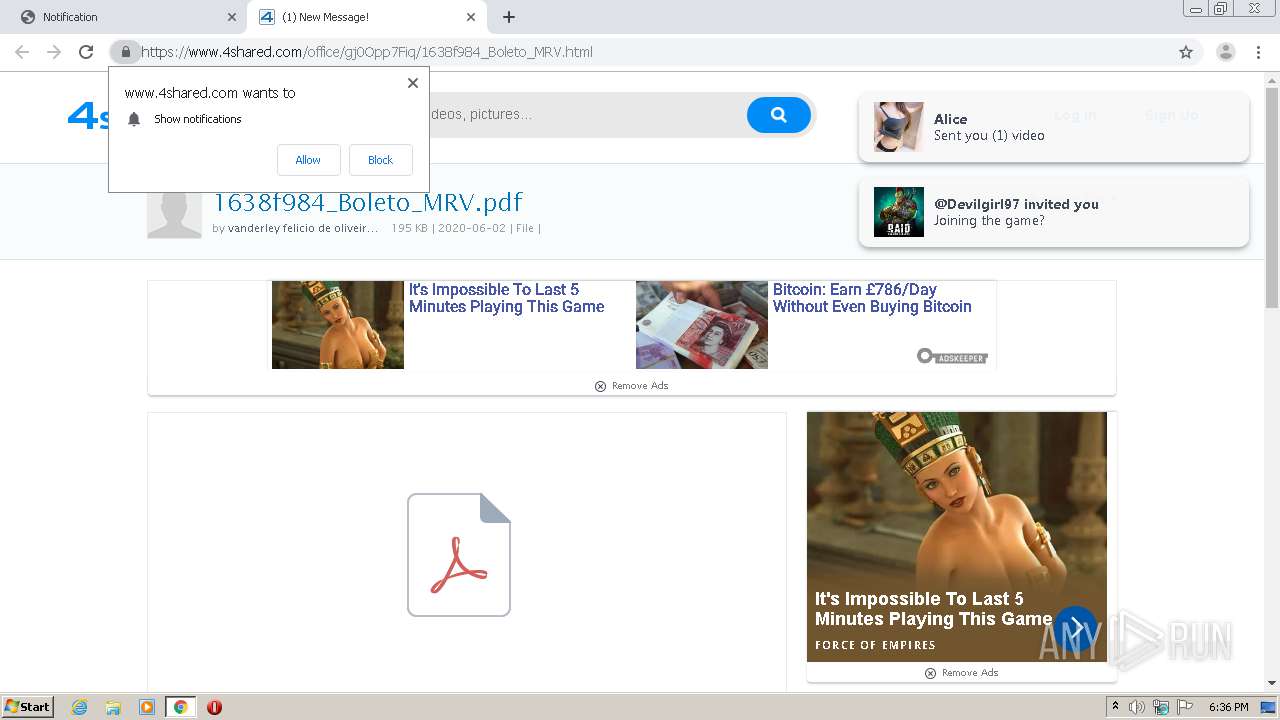Open the File Explorer taskbar icon

click(x=113, y=707)
